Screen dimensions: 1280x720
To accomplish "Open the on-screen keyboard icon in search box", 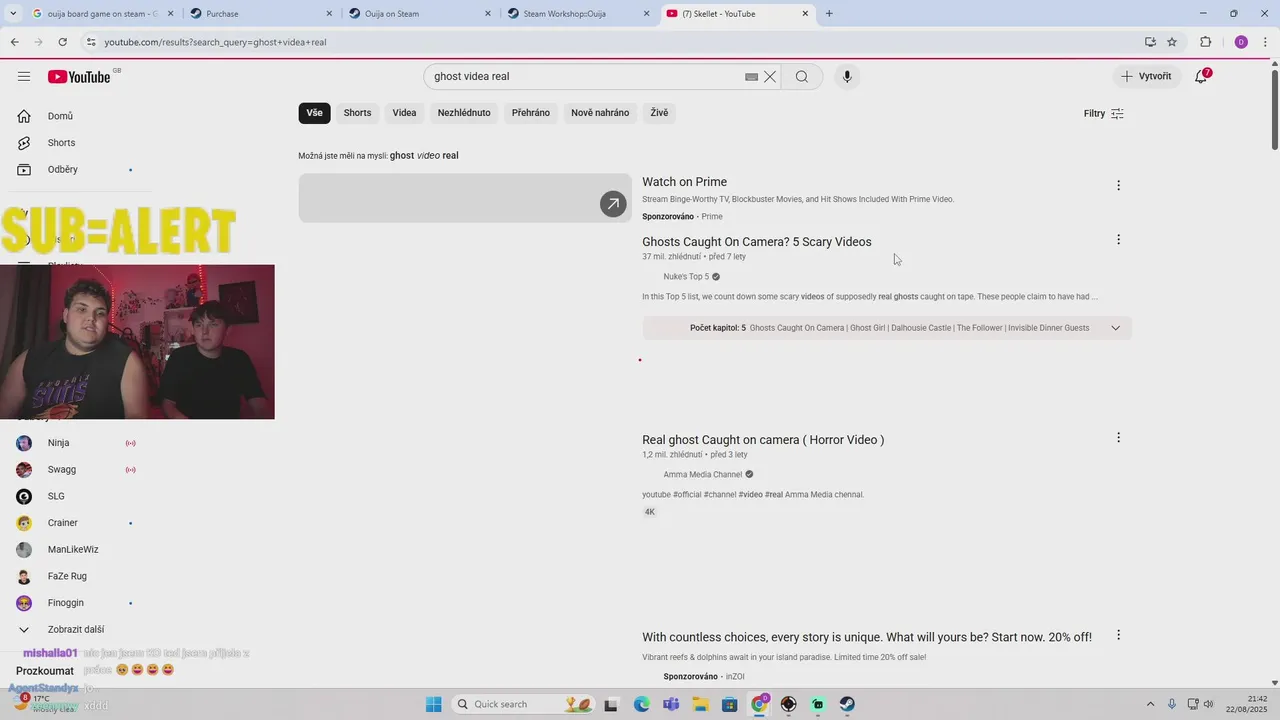I will [x=751, y=77].
